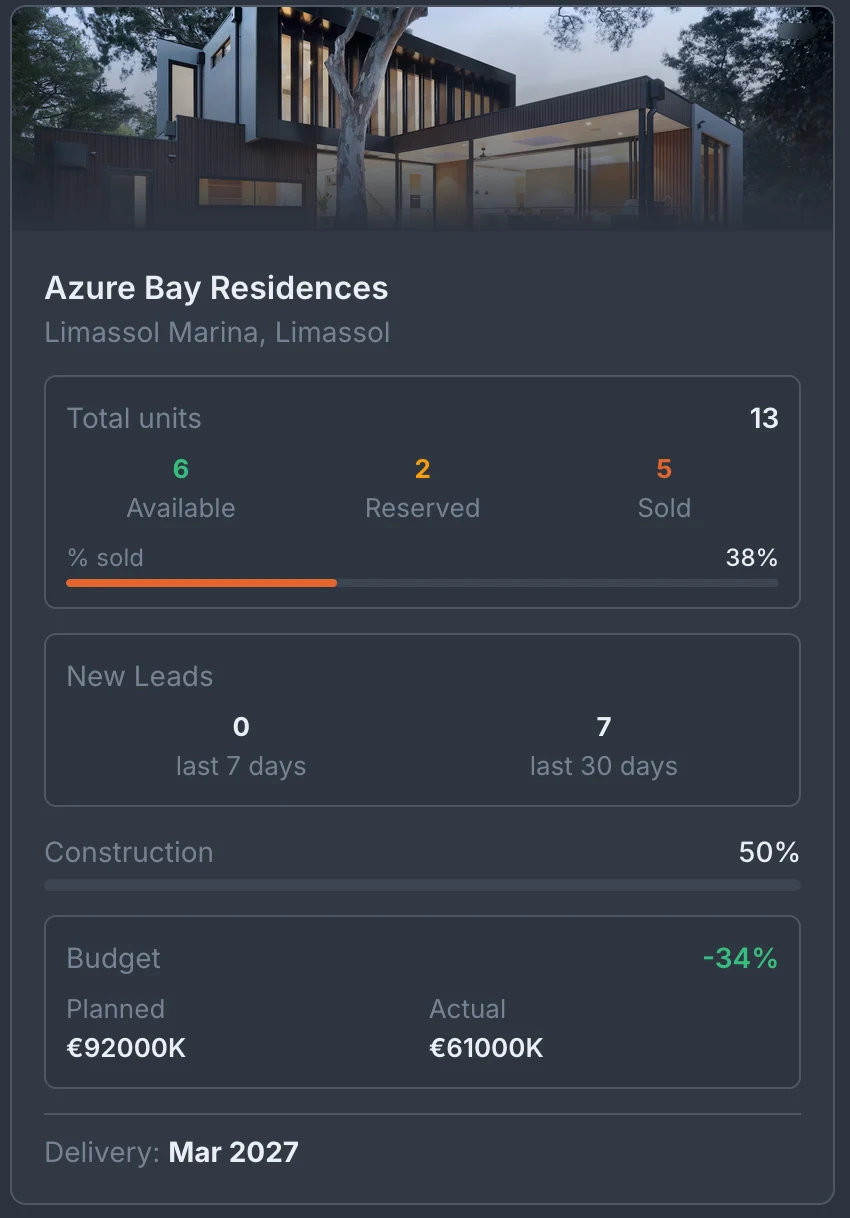Select the Limassol Marina, Limassol location text
The image size is (850, 1218).
pyautogui.click(x=217, y=332)
